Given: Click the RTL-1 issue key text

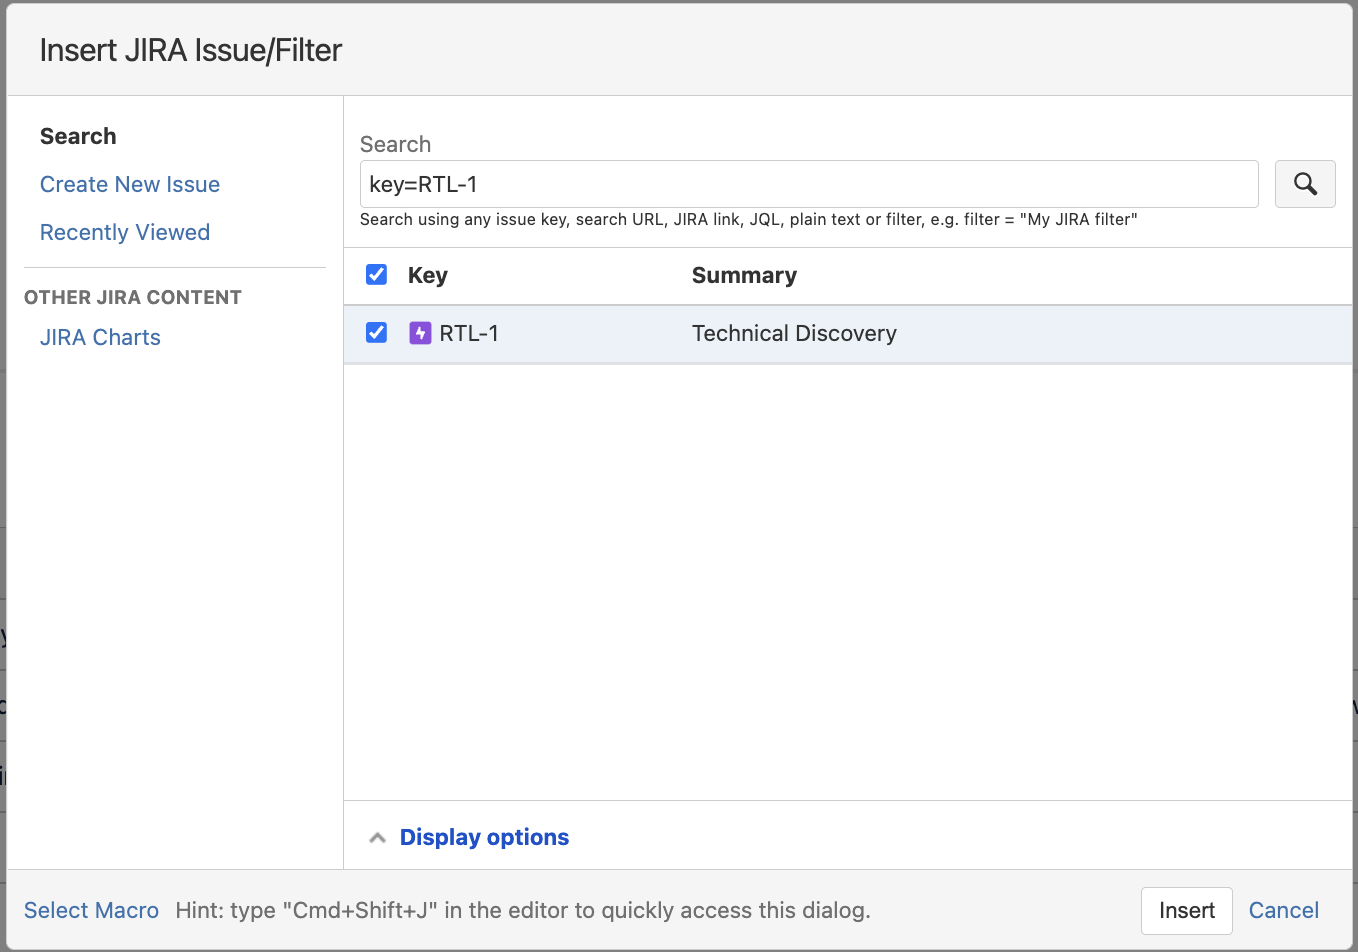Looking at the screenshot, I should (x=470, y=332).
